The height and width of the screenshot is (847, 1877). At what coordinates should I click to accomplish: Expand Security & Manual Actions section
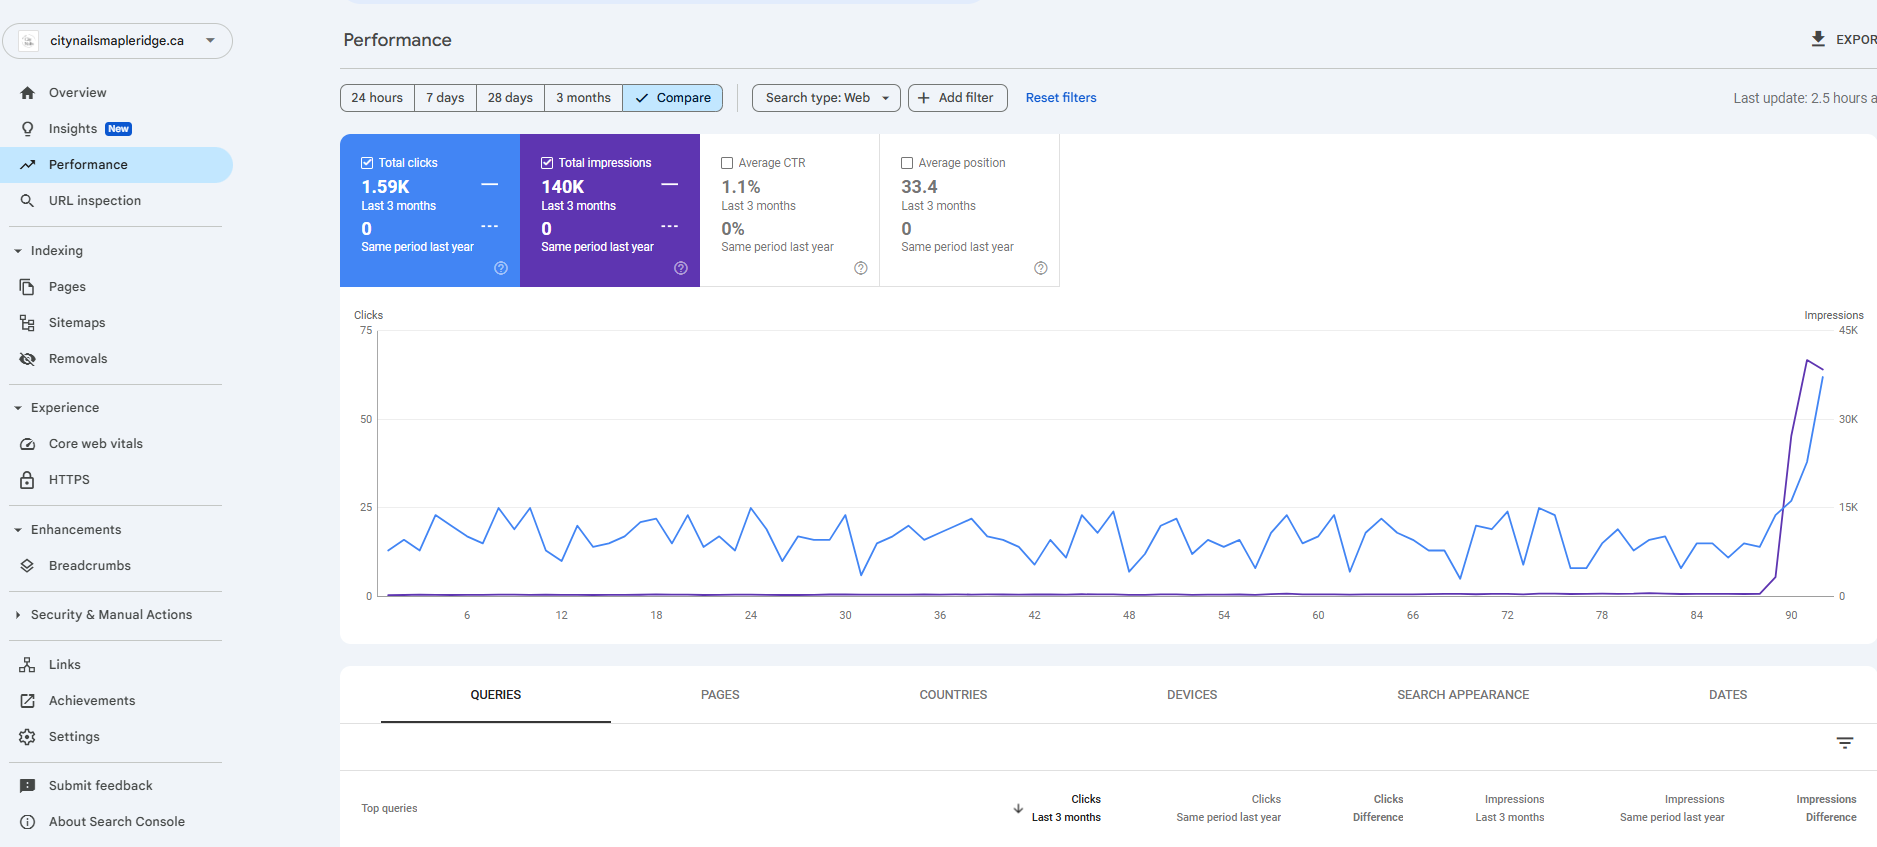click(x=111, y=615)
